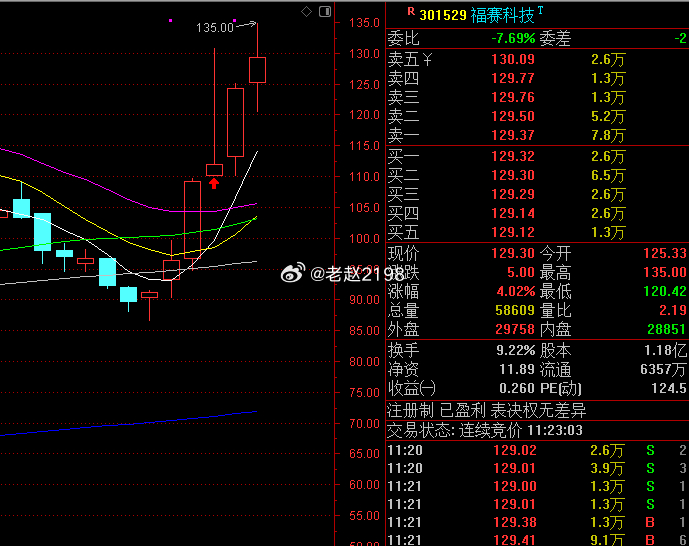Select 买三 price 129.29
The image size is (689, 546).
513,194
